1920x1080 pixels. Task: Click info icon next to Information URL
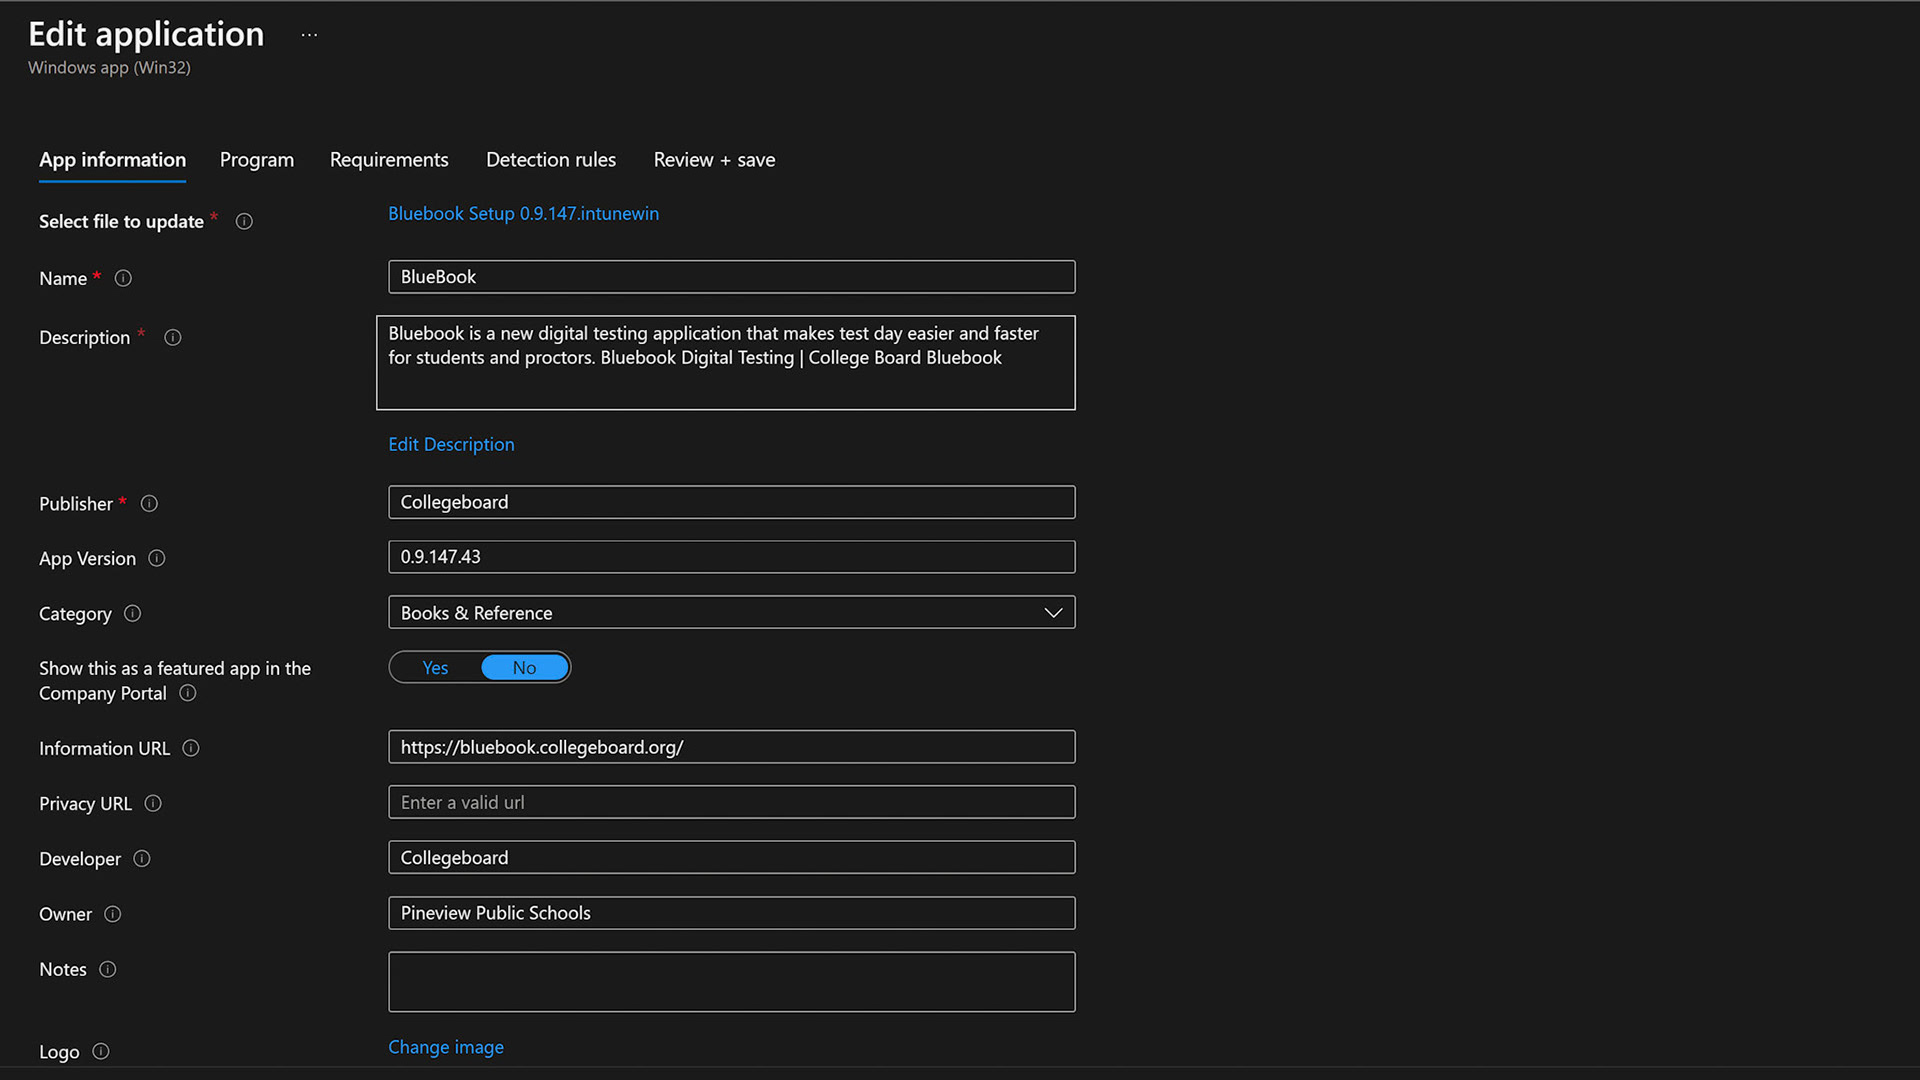[x=191, y=749]
